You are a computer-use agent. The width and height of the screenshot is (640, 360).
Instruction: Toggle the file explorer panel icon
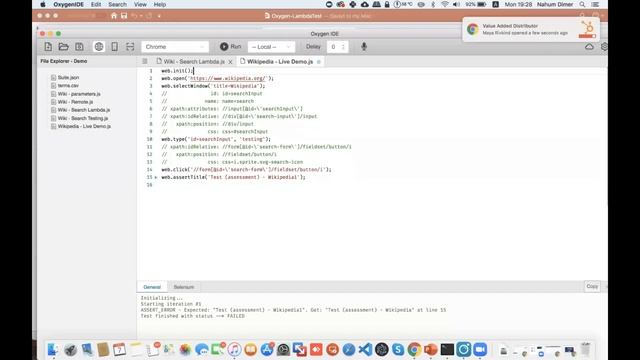point(145,61)
